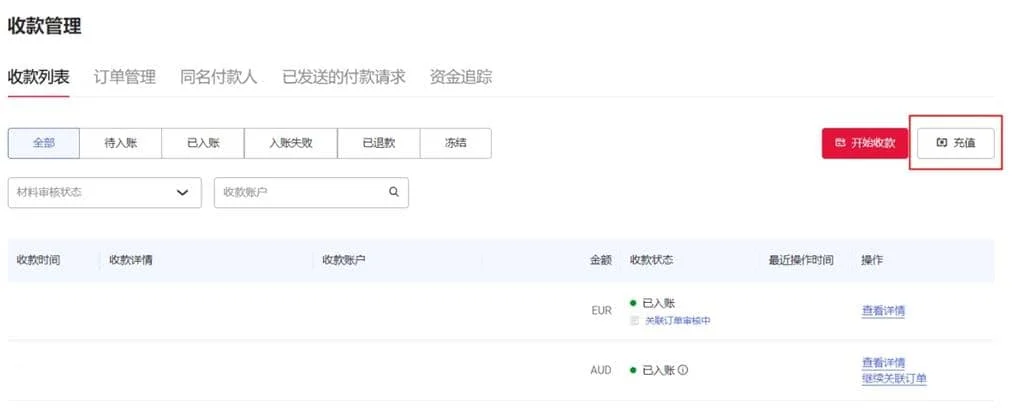Click the 最近操作时间 column header
The width and height of the screenshot is (1024, 415).
(x=801, y=260)
